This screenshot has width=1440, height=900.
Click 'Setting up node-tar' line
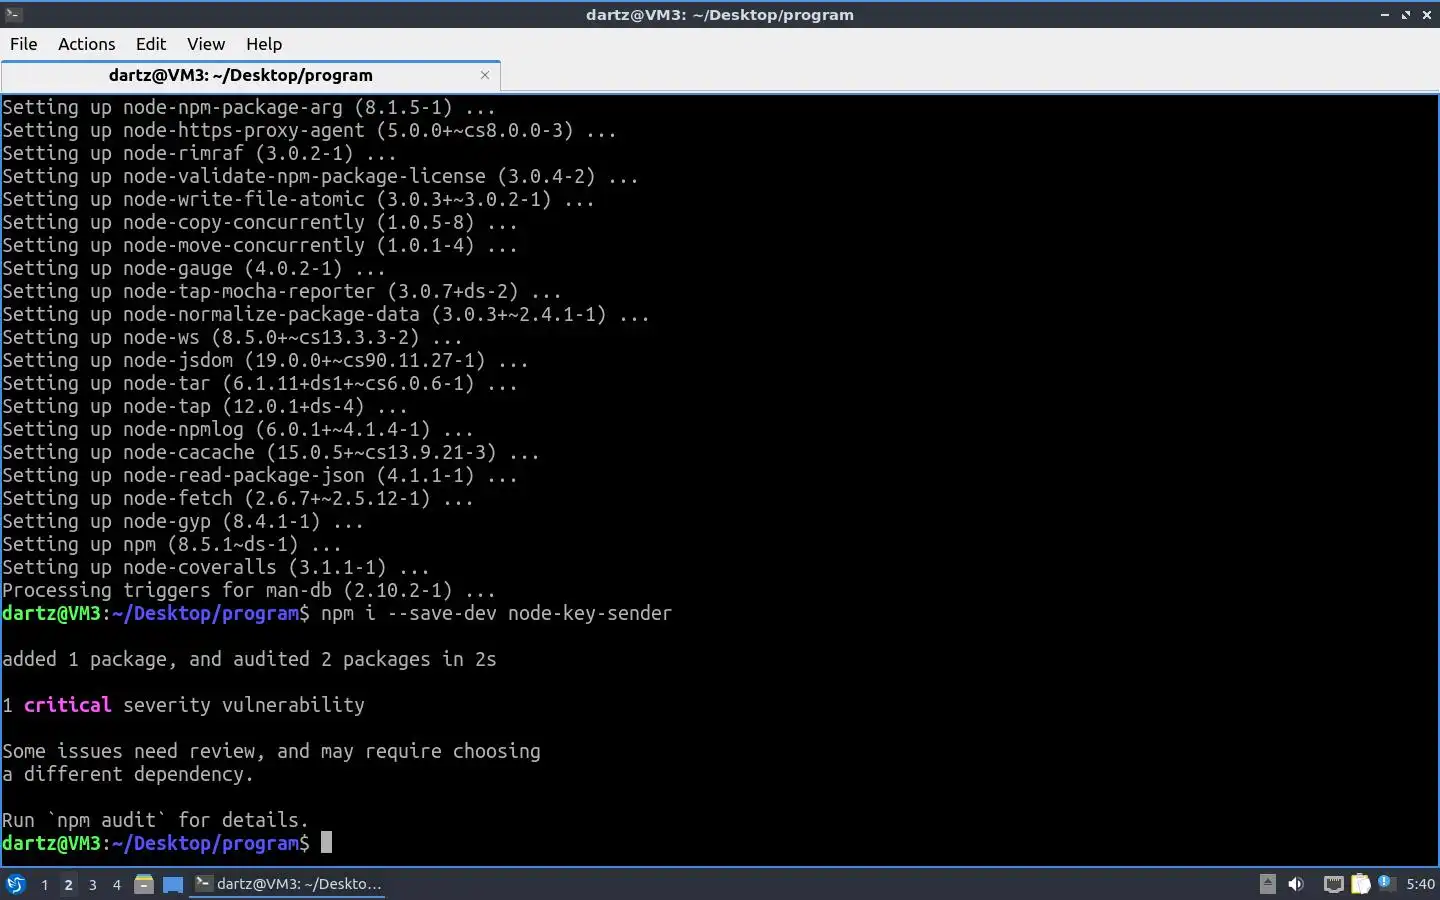260,383
